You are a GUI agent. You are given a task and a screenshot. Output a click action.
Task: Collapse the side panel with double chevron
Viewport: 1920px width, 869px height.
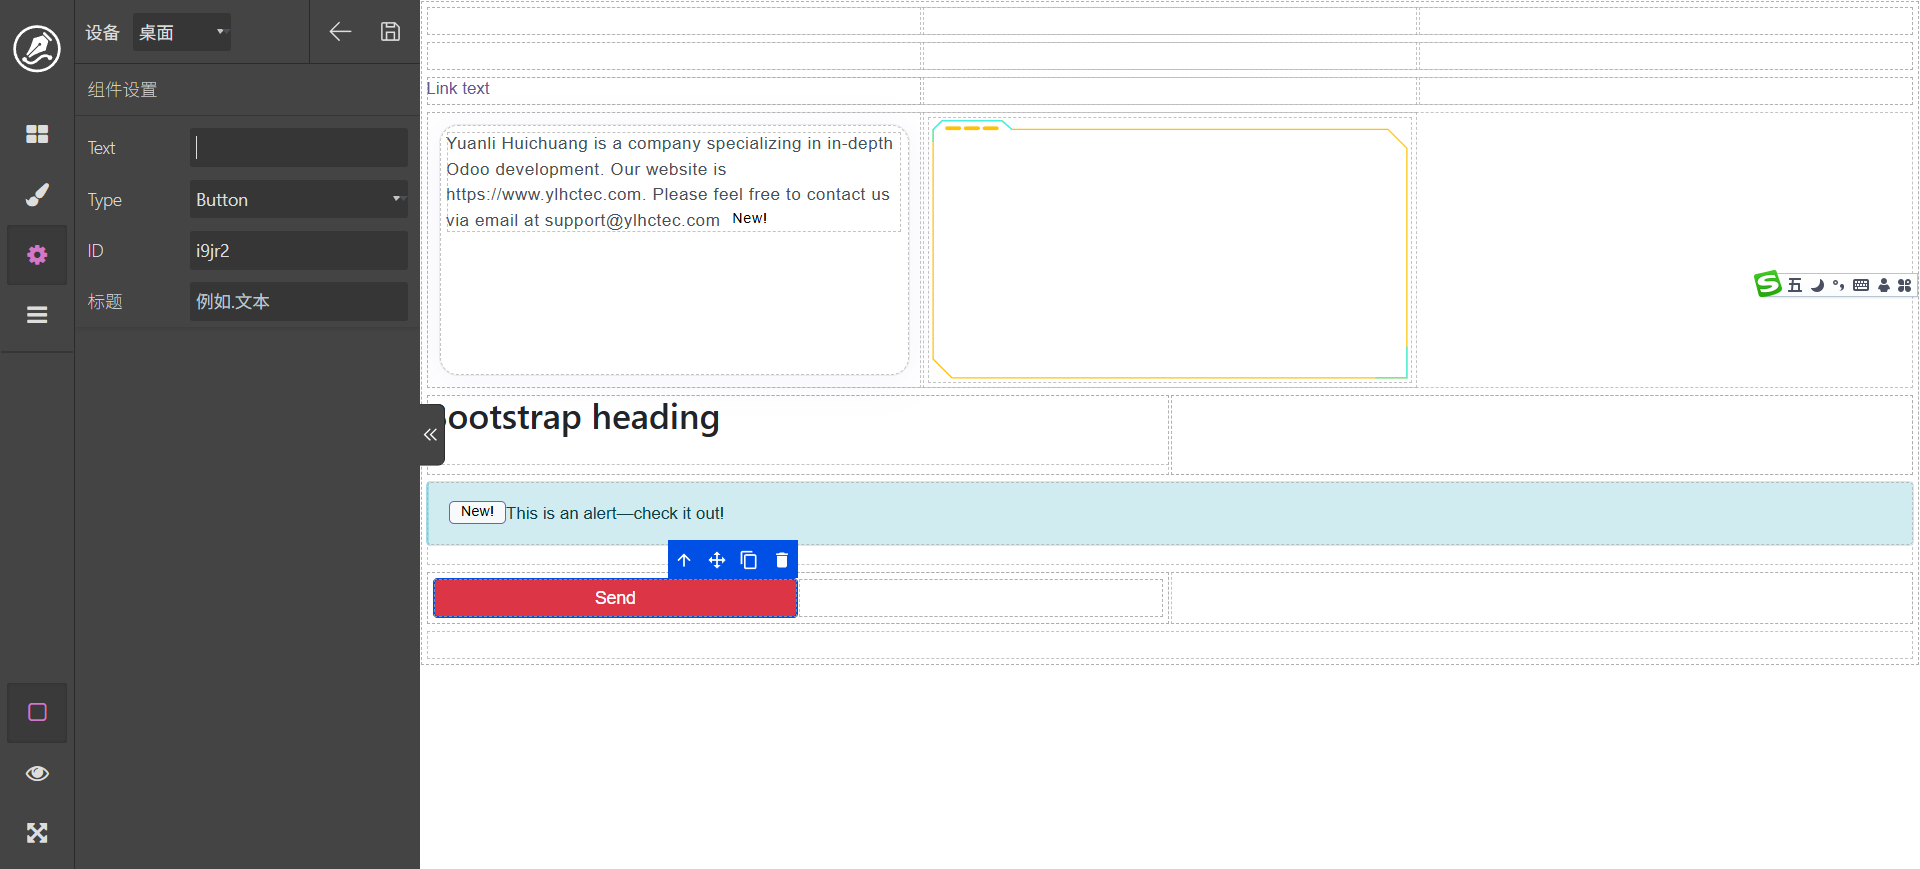(431, 435)
